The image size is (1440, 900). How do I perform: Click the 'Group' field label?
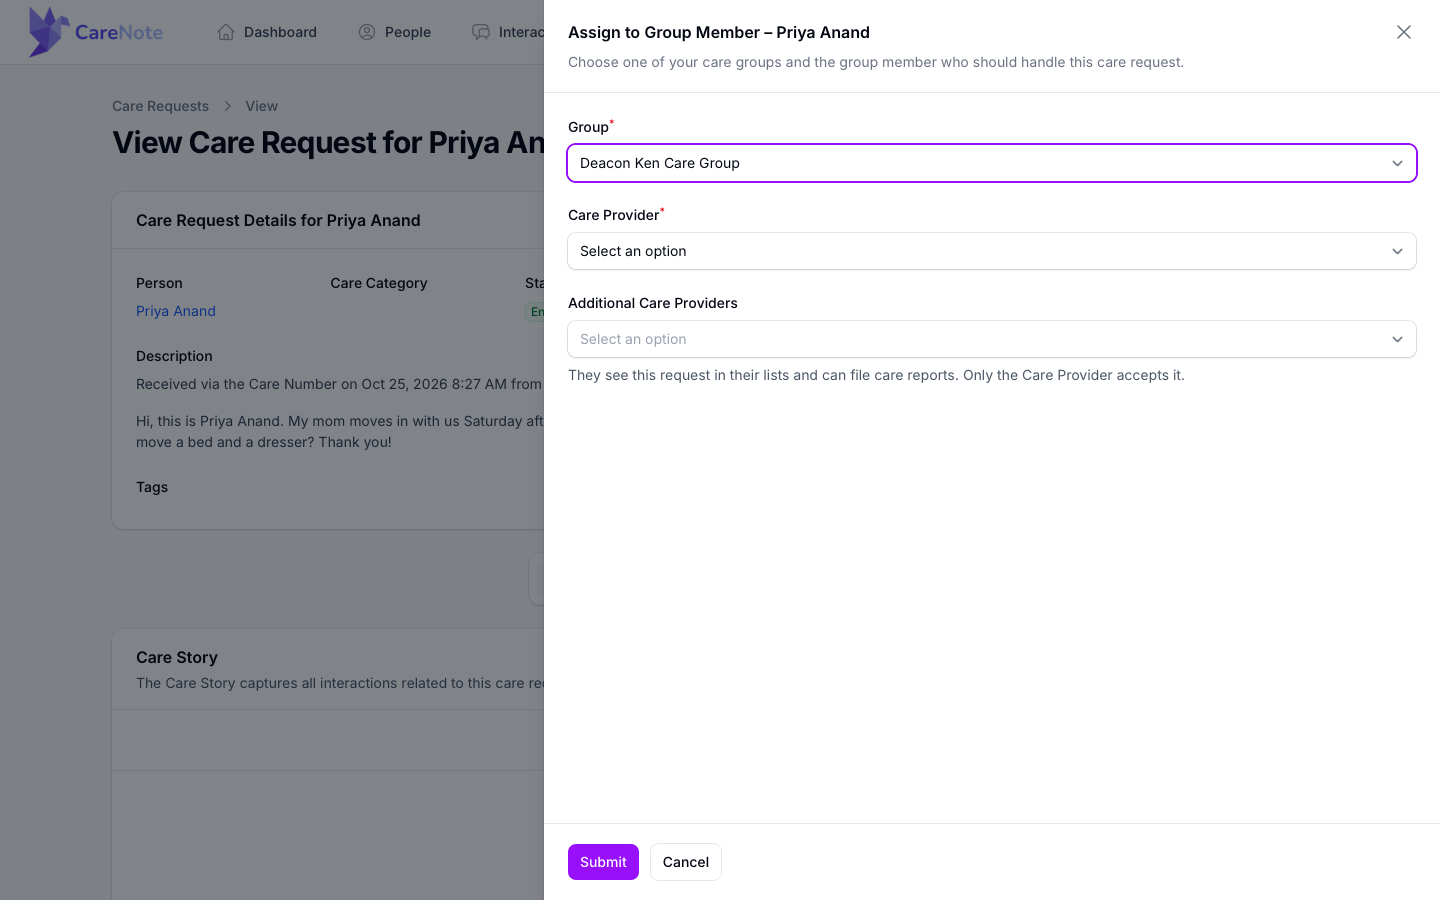coord(588,127)
